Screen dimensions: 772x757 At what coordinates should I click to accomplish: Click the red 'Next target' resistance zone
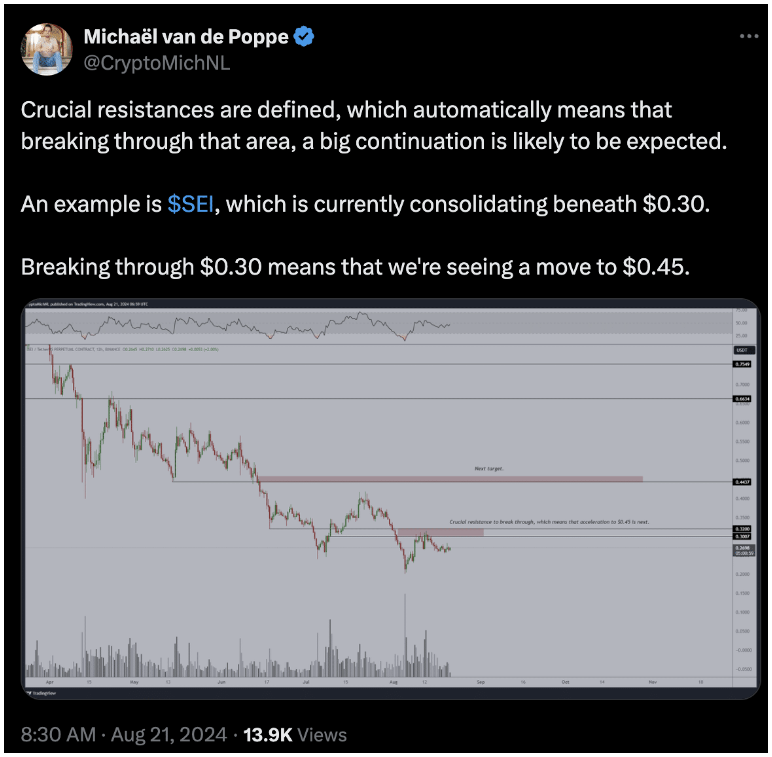[450, 479]
